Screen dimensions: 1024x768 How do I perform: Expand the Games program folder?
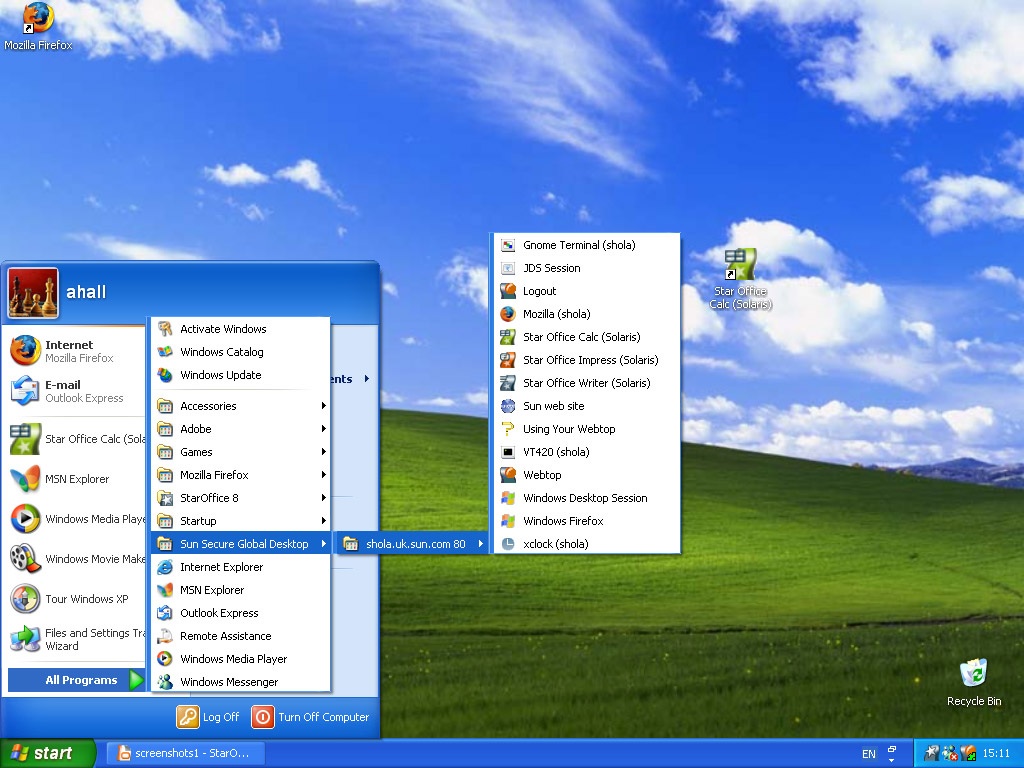(x=196, y=452)
